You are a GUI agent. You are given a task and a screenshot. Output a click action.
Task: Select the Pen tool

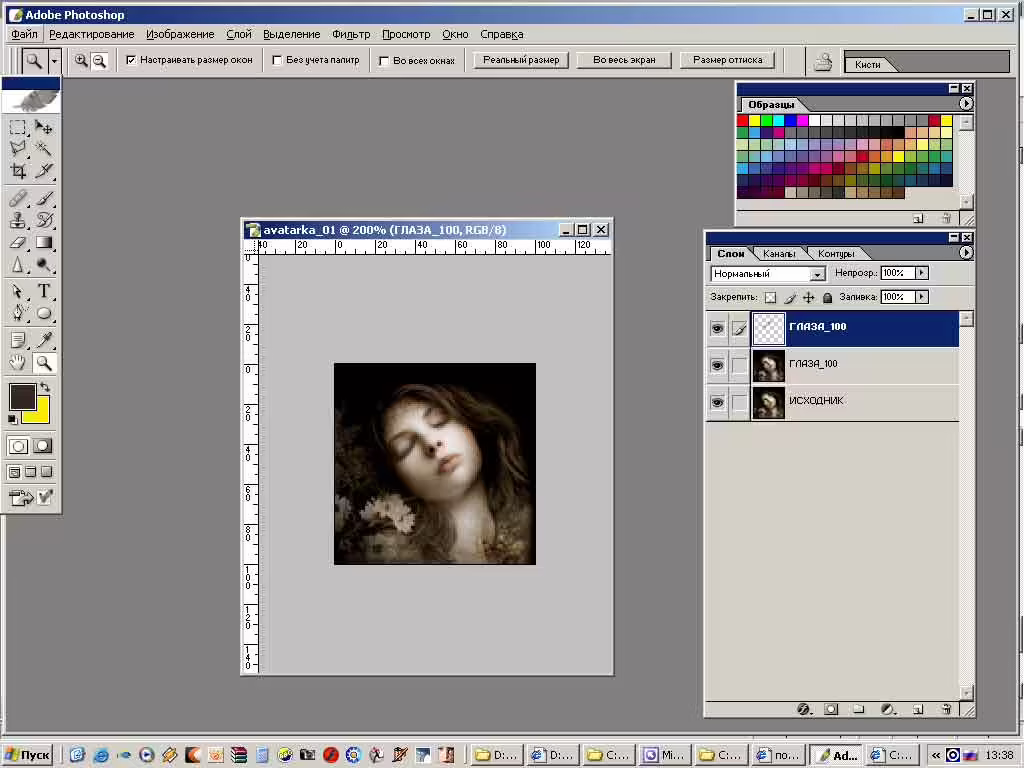[x=18, y=313]
